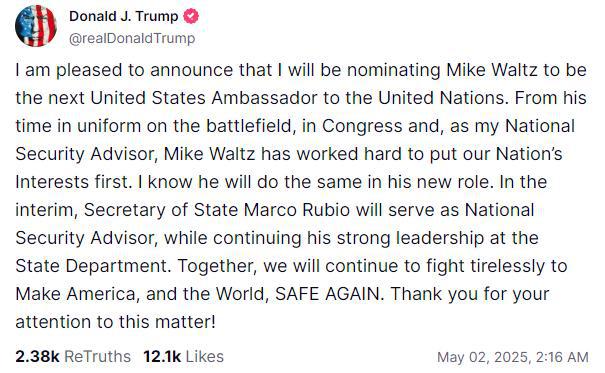Click the words 'United Nations' in post
The image size is (605, 373).
point(441,98)
